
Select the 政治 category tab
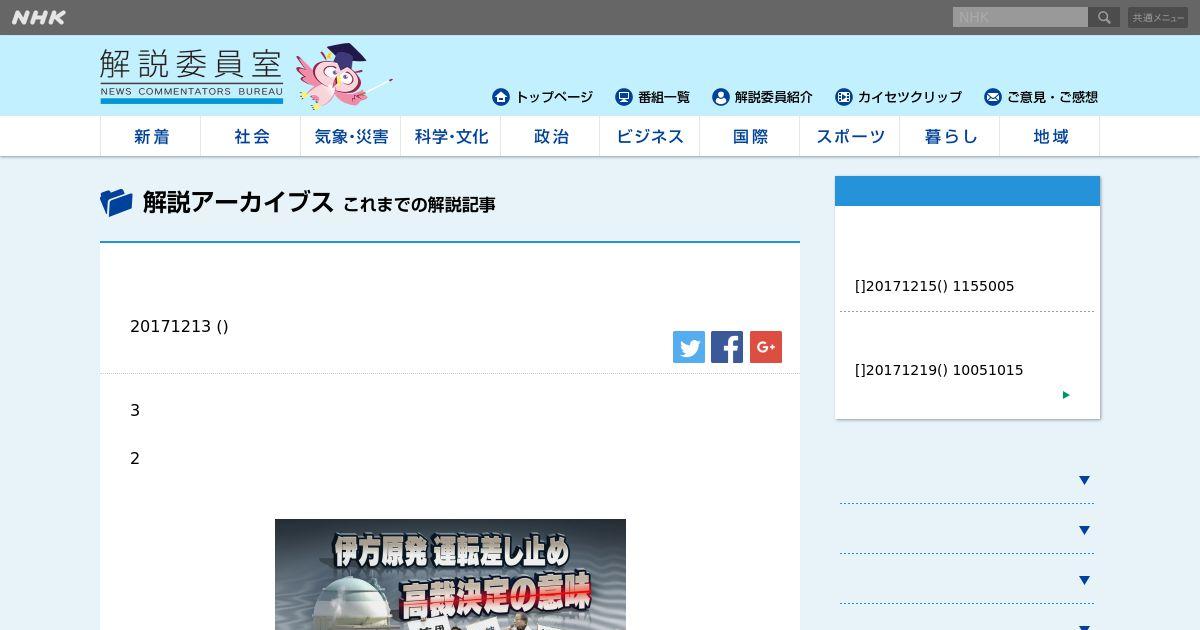pos(551,136)
